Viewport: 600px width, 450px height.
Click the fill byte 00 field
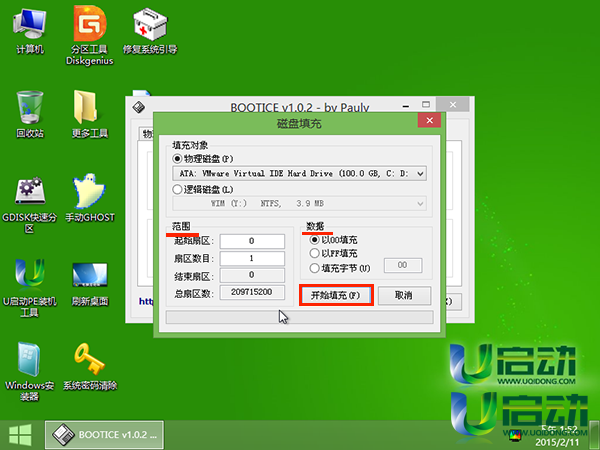click(403, 265)
